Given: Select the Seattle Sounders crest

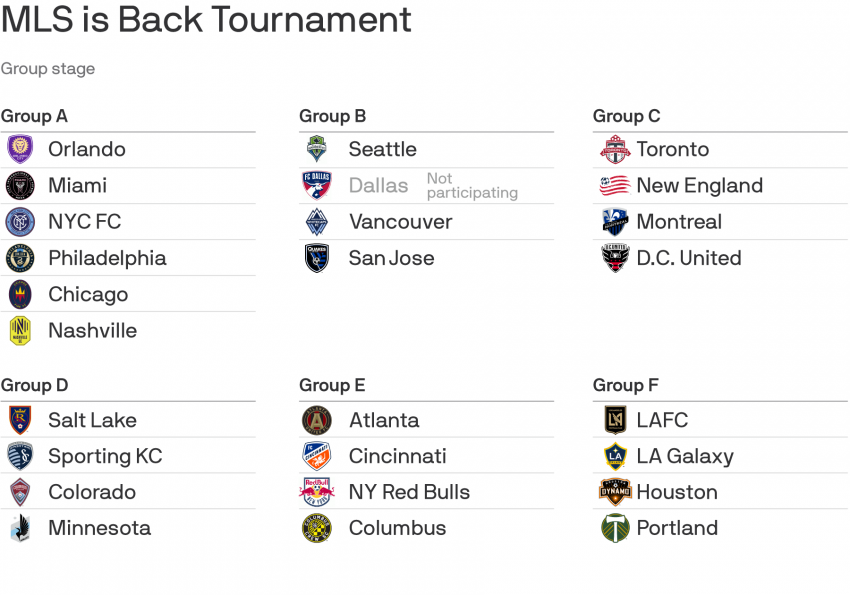Looking at the screenshot, I should 316,149.
